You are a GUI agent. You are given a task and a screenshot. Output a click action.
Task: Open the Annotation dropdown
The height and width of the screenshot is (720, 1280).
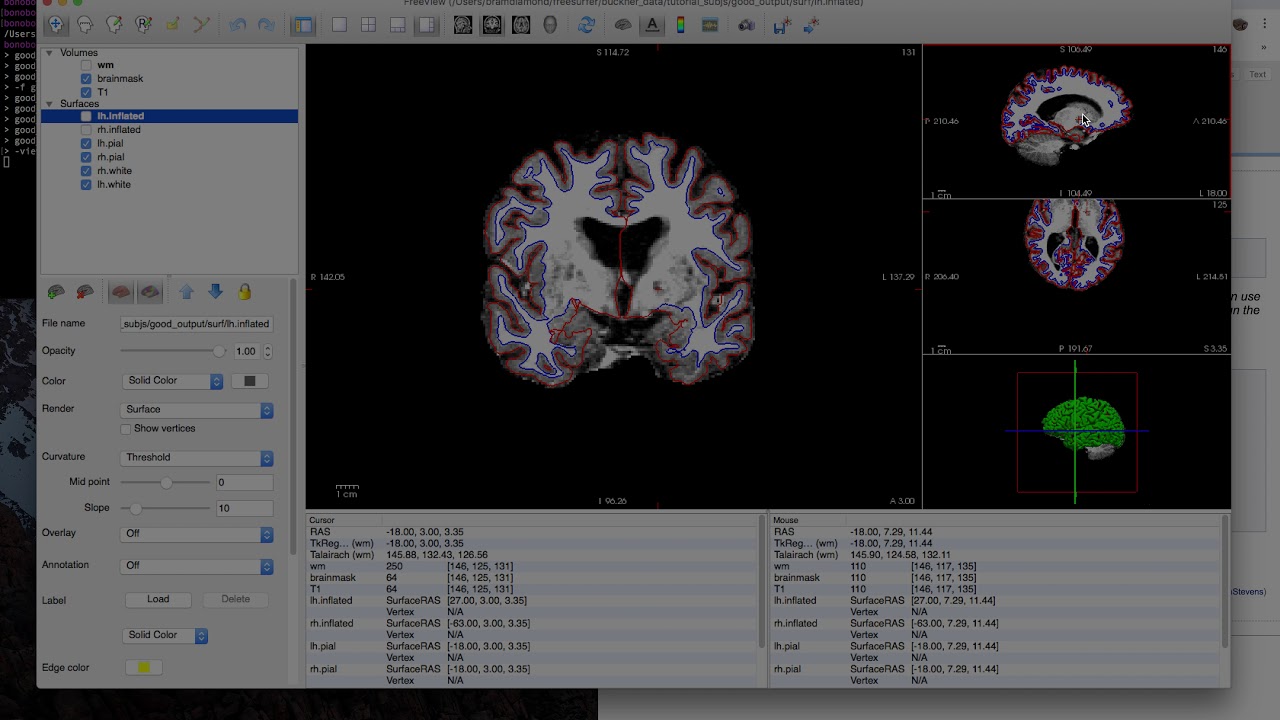coord(197,566)
